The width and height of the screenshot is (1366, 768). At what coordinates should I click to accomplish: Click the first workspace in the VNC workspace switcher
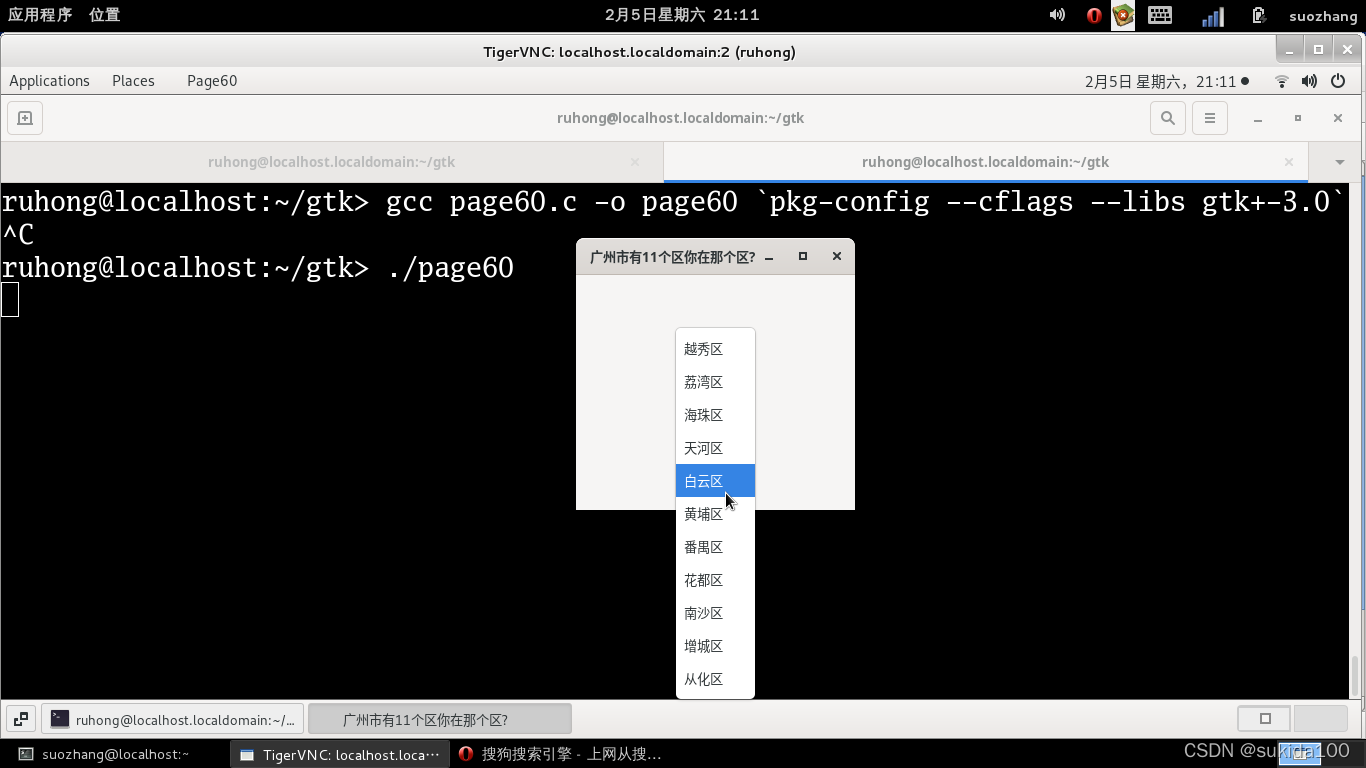click(1264, 718)
